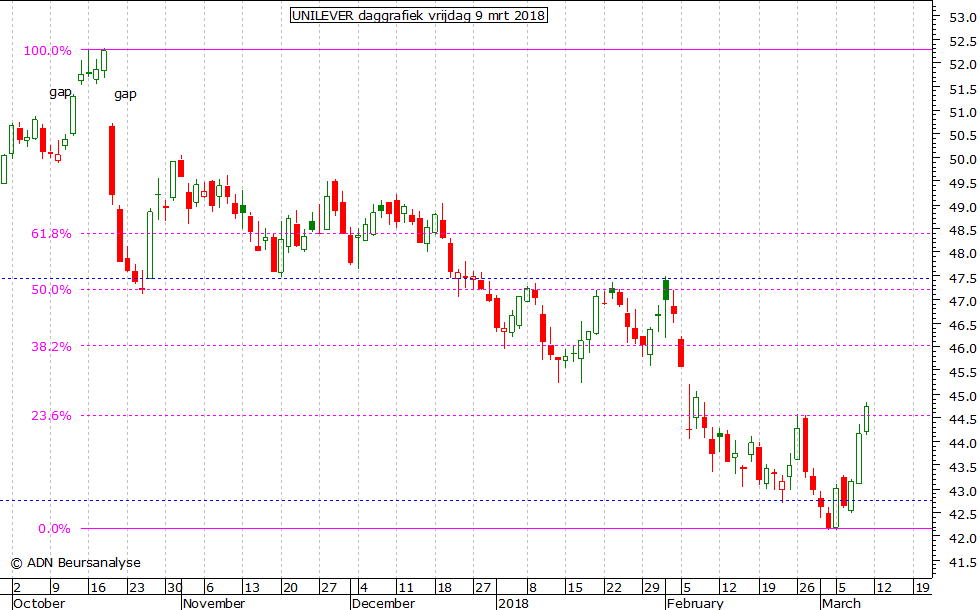Image resolution: width=980 pixels, height=610 pixels.
Task: Select the 100.0% Fibonacci level label
Action: coord(48,51)
